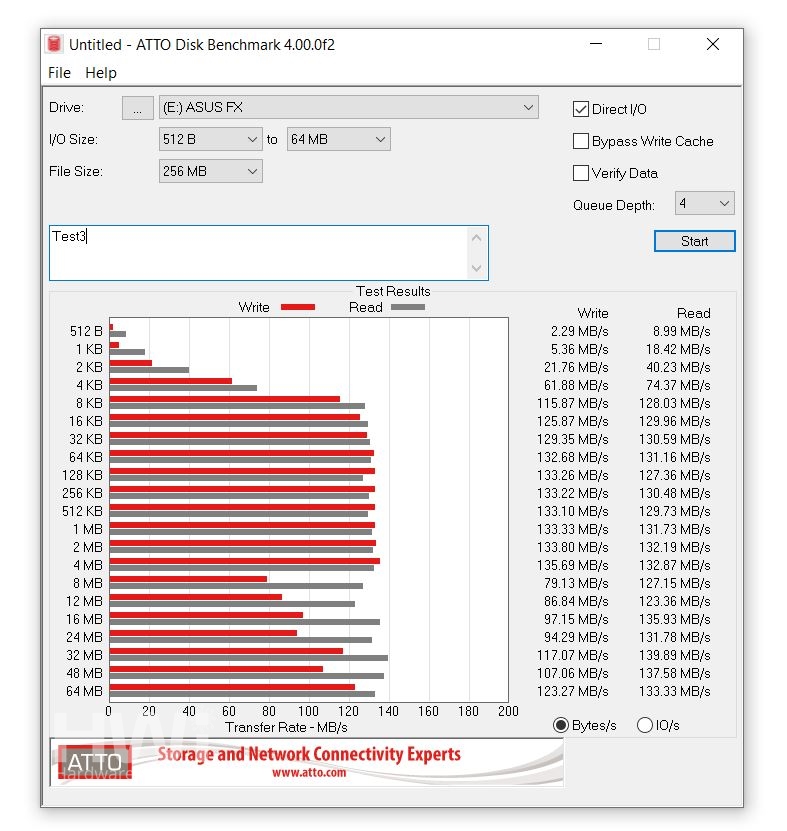Click the 123.27 MB/s write value
The height and width of the screenshot is (831, 787).
[572, 691]
